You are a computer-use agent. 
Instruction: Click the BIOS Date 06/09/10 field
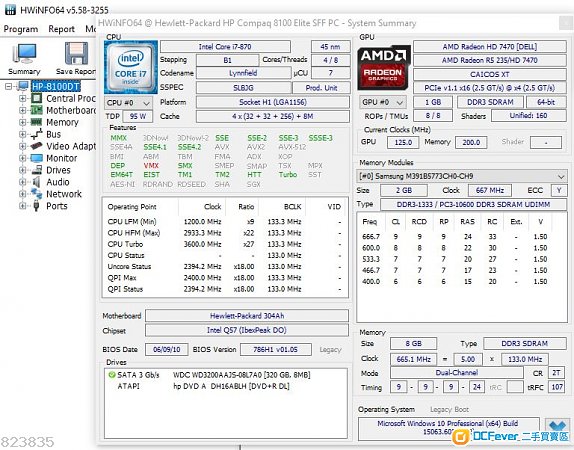point(167,349)
